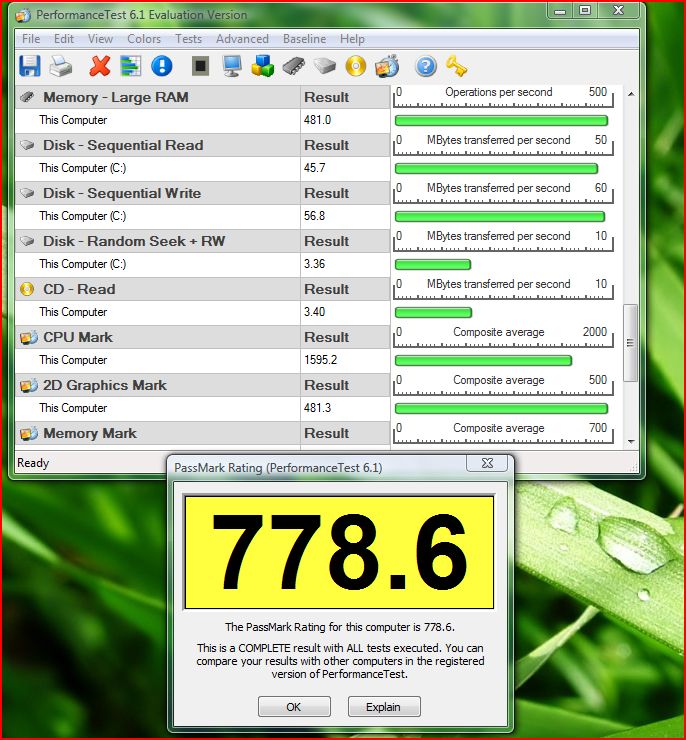Select the Memory Mark header text
The height and width of the screenshot is (740, 686).
90,433
